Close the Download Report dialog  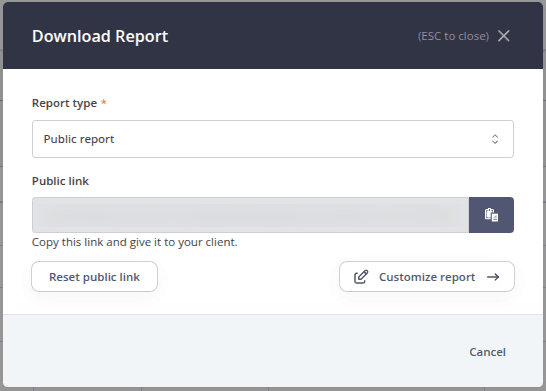tap(504, 36)
